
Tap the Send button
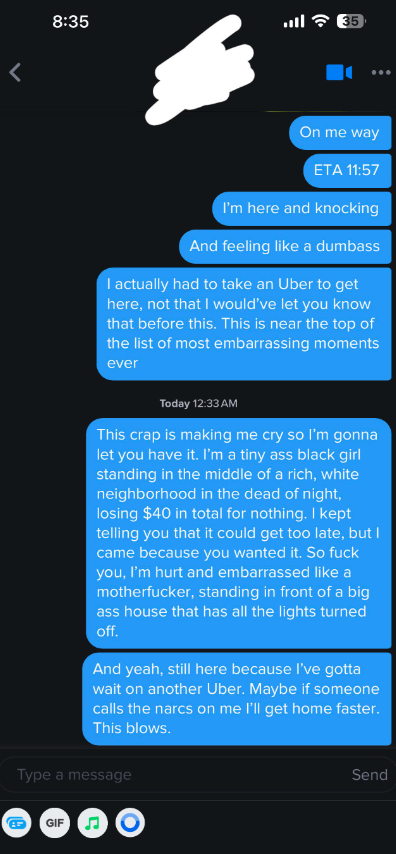tap(369, 774)
